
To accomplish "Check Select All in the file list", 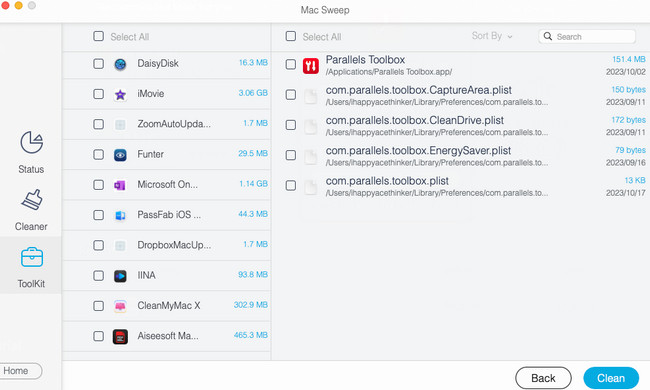I will coord(291,36).
